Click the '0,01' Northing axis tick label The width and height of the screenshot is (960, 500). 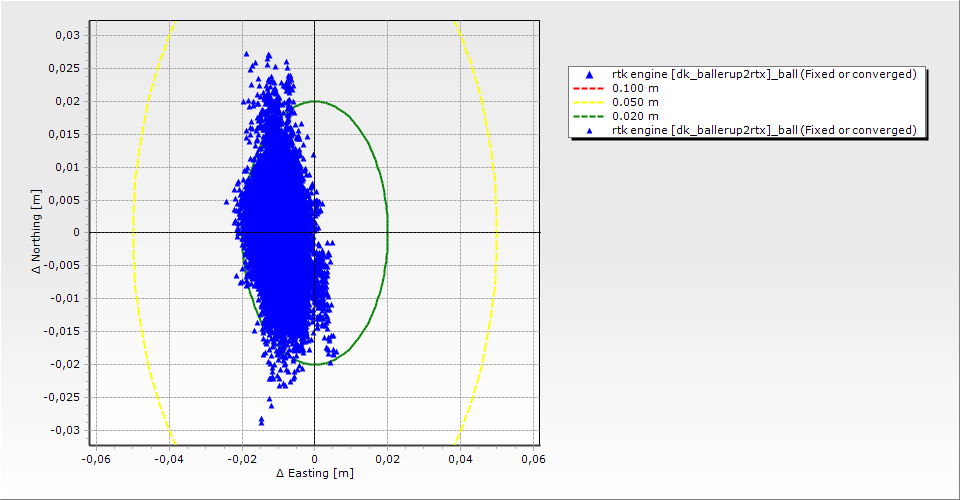67,167
